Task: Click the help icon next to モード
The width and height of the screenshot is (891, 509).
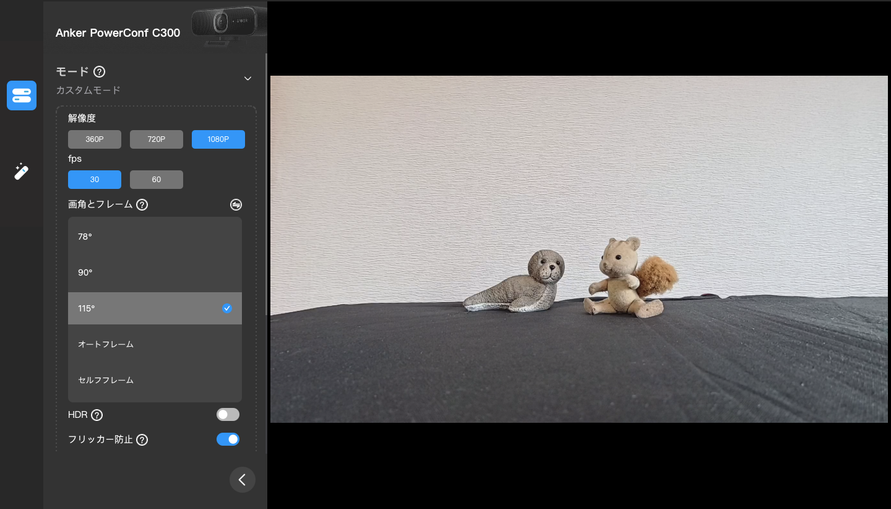Action: tap(99, 72)
